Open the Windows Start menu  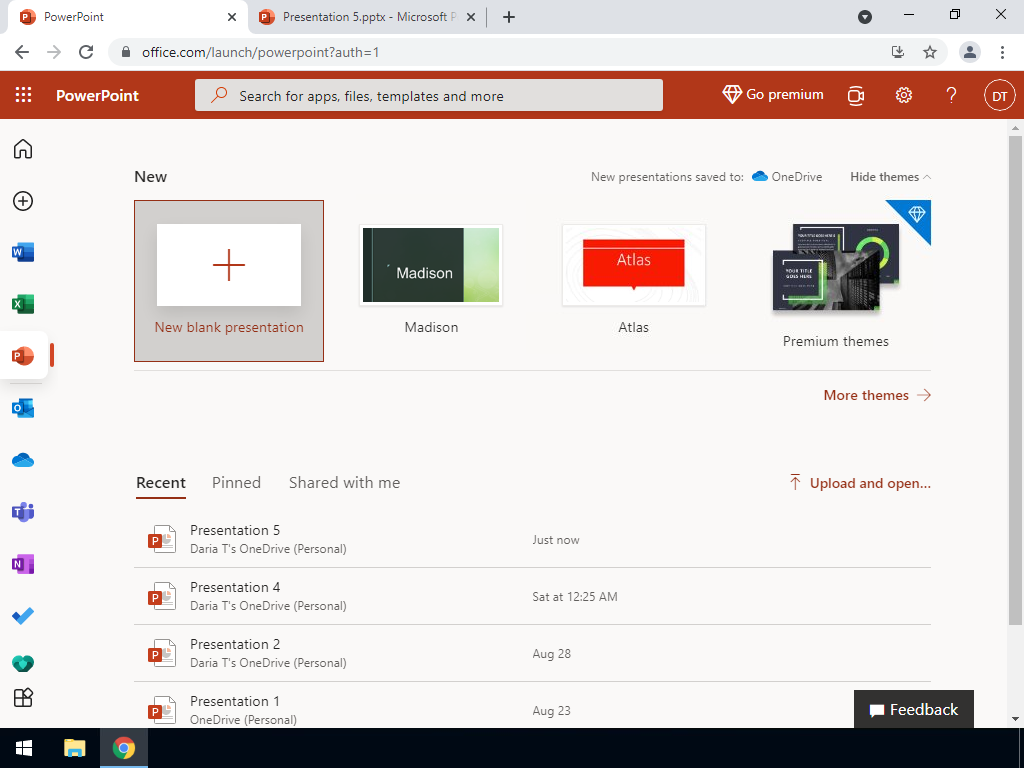(x=24, y=748)
